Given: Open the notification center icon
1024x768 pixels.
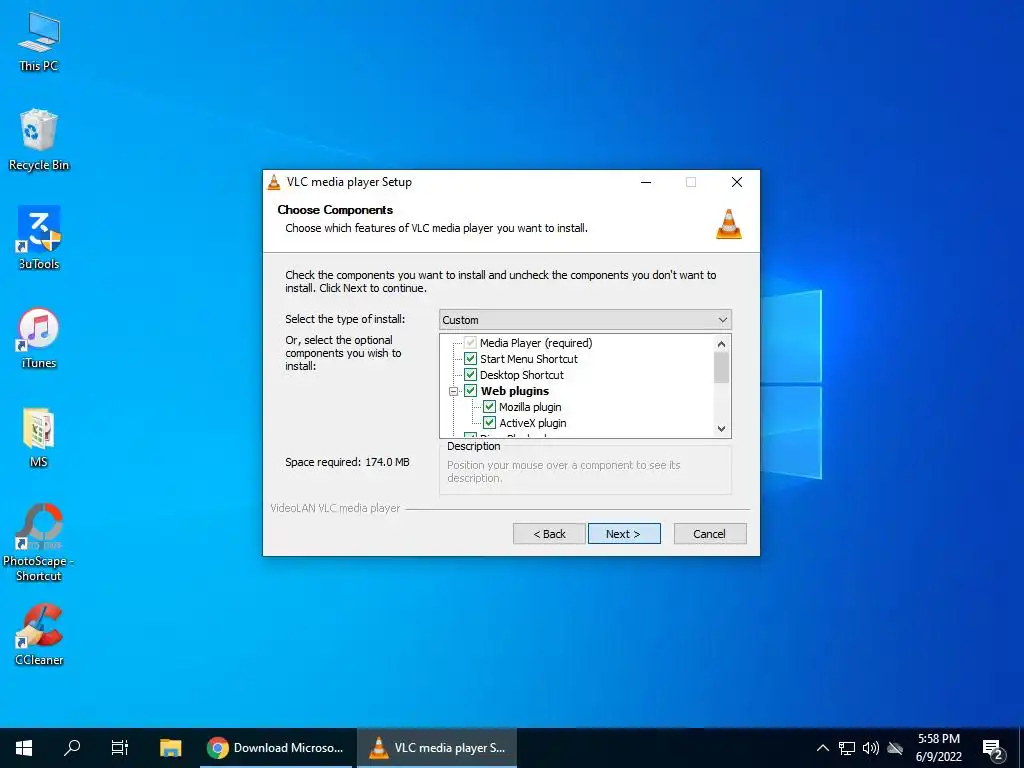Looking at the screenshot, I should coord(993,748).
